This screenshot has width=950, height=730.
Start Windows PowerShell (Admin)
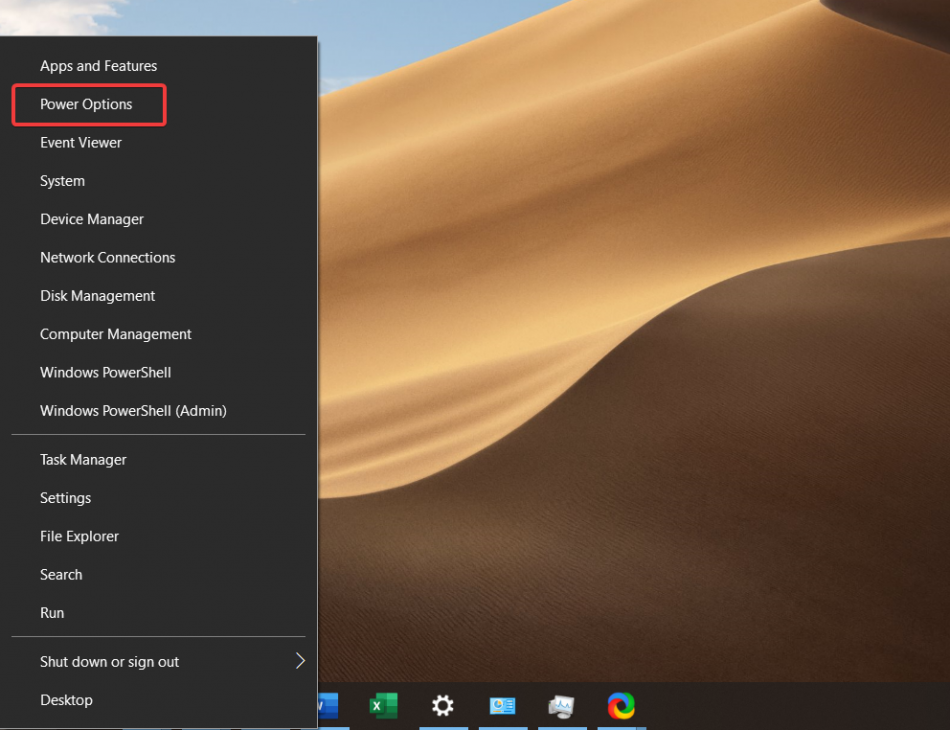(x=158, y=410)
